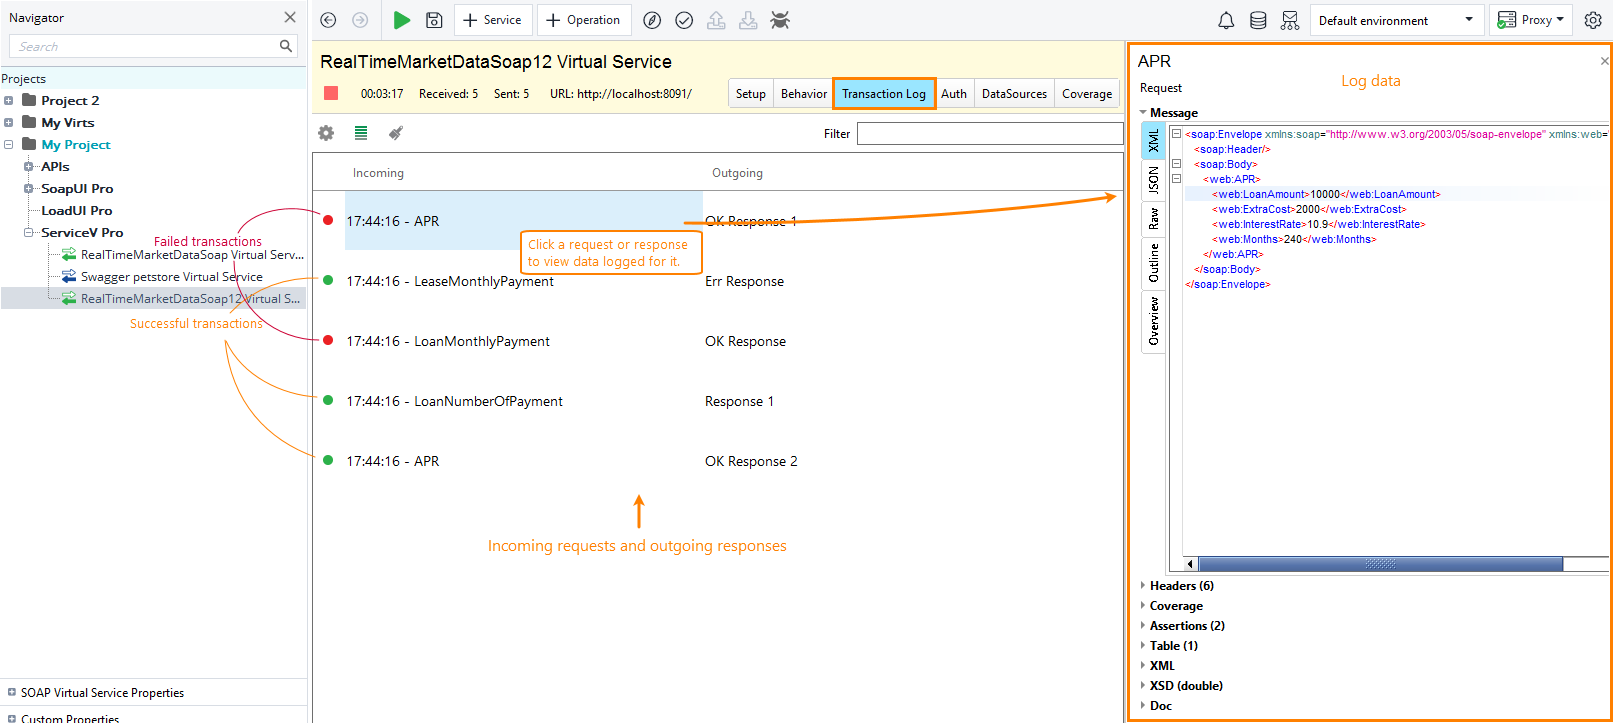
Task: Clear the transaction log with the broom icon
Action: (x=396, y=133)
